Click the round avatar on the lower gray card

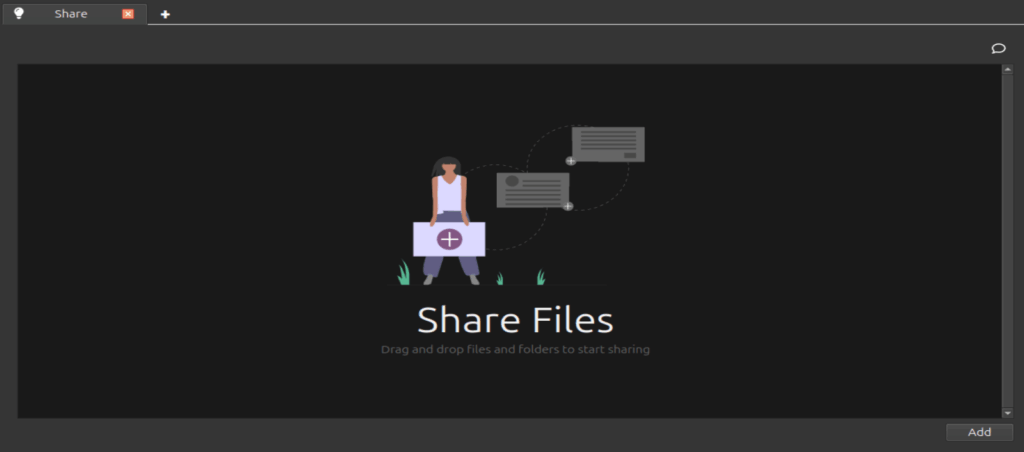click(512, 181)
